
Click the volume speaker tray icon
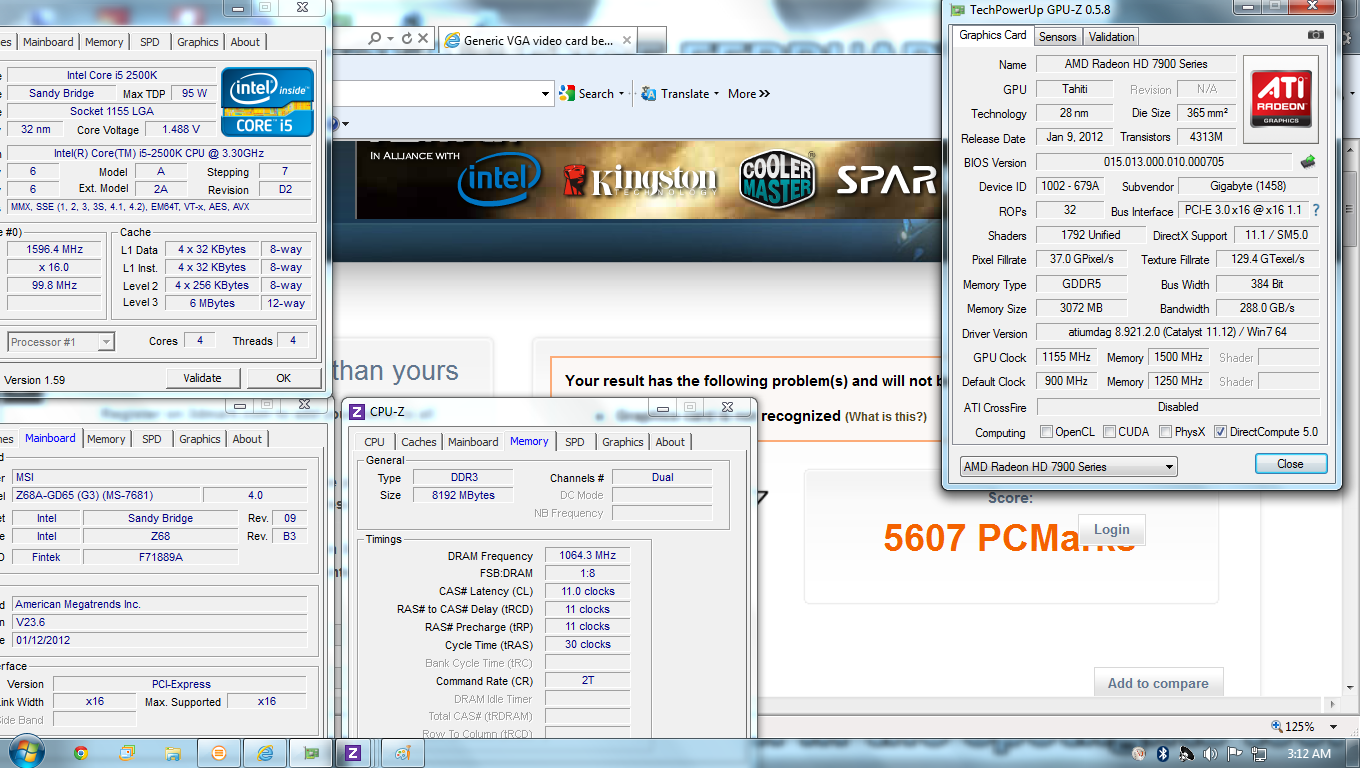[x=1211, y=753]
